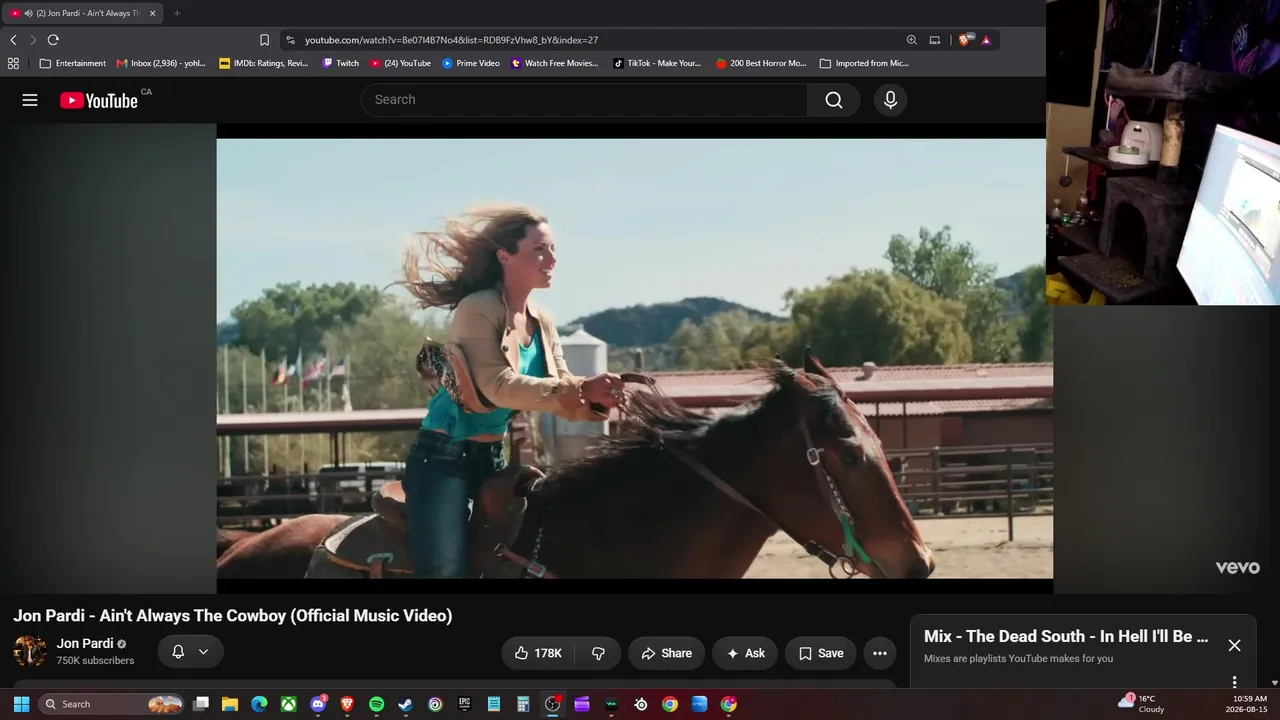Click the "Mix - The Dead South" playlist title
This screenshot has height=720, width=1280.
[x=1066, y=636]
